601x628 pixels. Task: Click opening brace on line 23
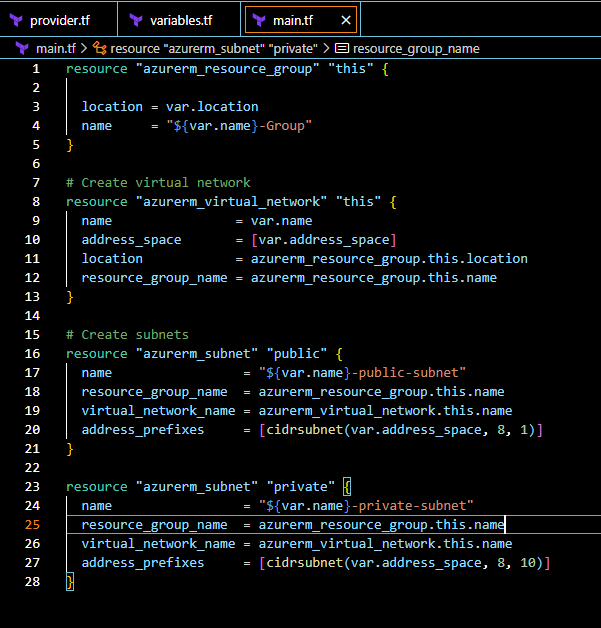point(347,487)
